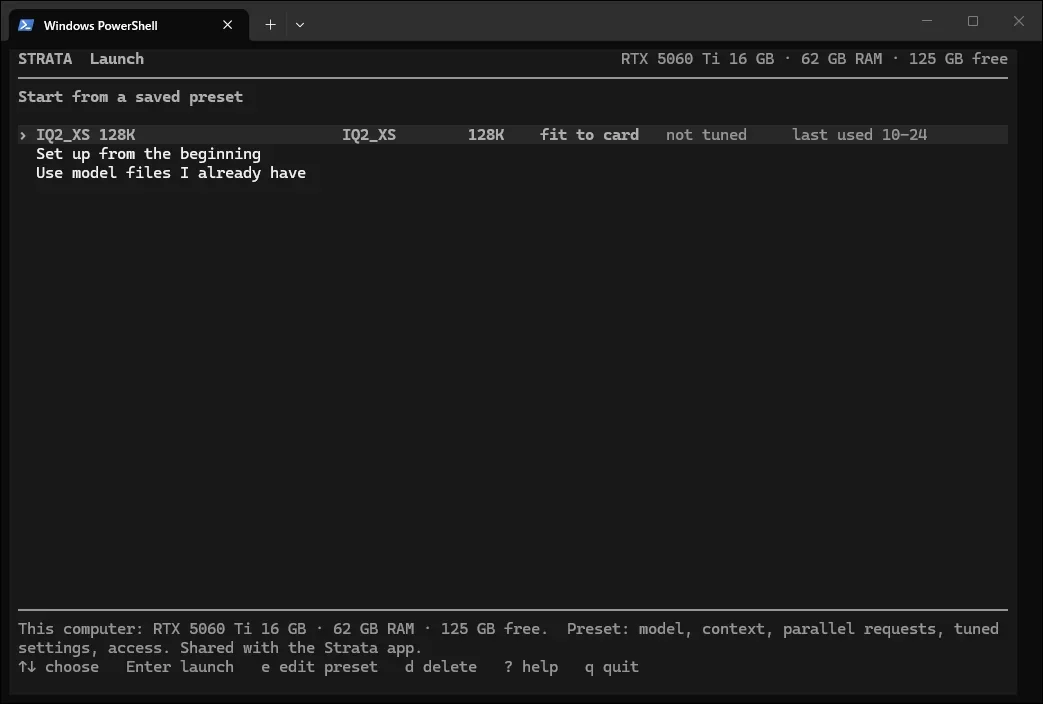Close the terminal window

click(1018, 21)
